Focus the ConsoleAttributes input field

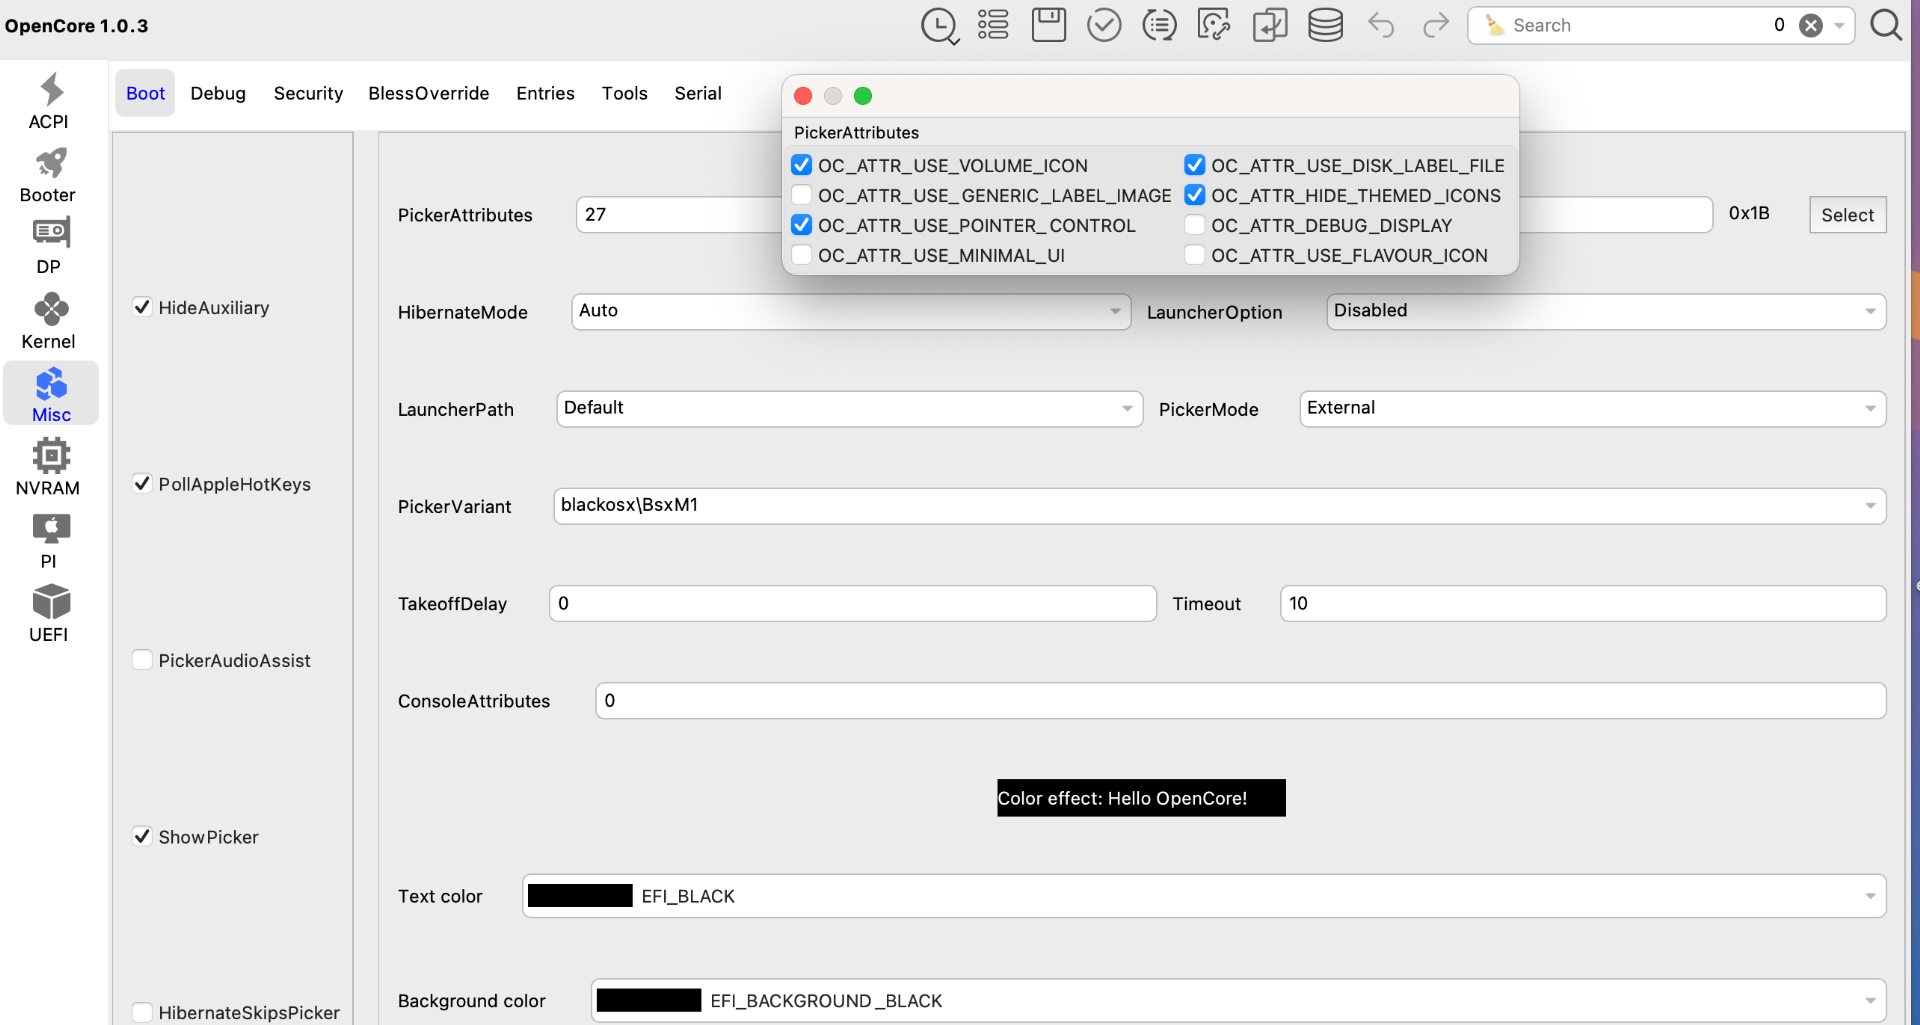tap(1241, 700)
